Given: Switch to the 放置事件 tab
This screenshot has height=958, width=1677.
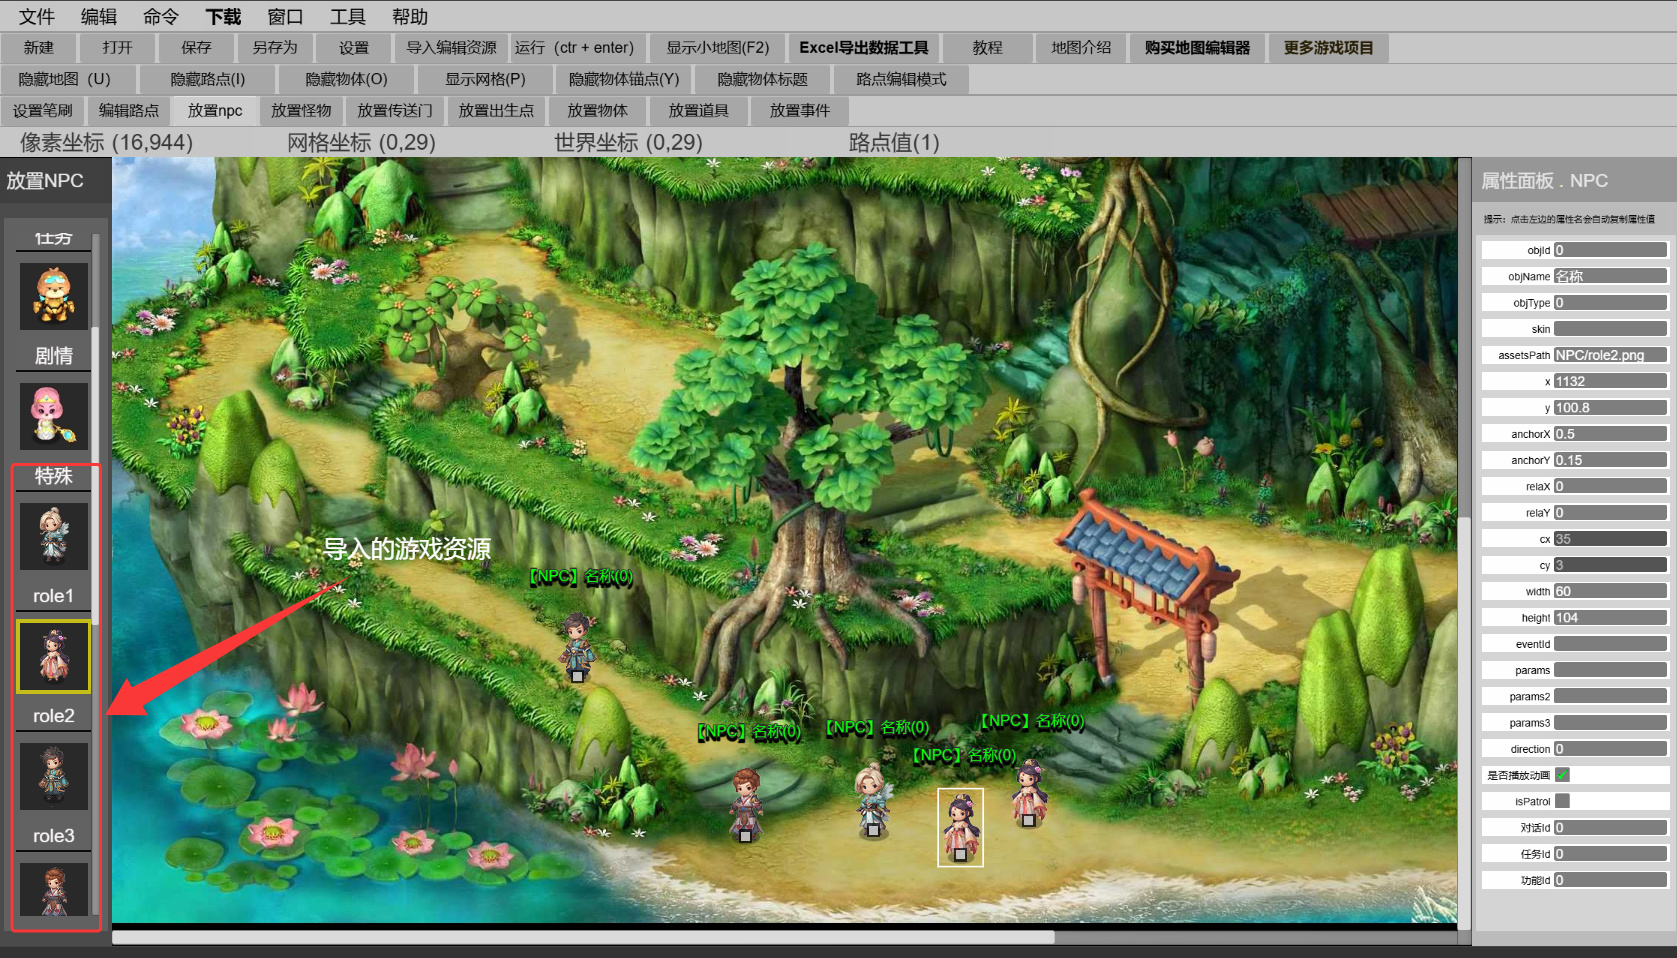Looking at the screenshot, I should 800,110.
